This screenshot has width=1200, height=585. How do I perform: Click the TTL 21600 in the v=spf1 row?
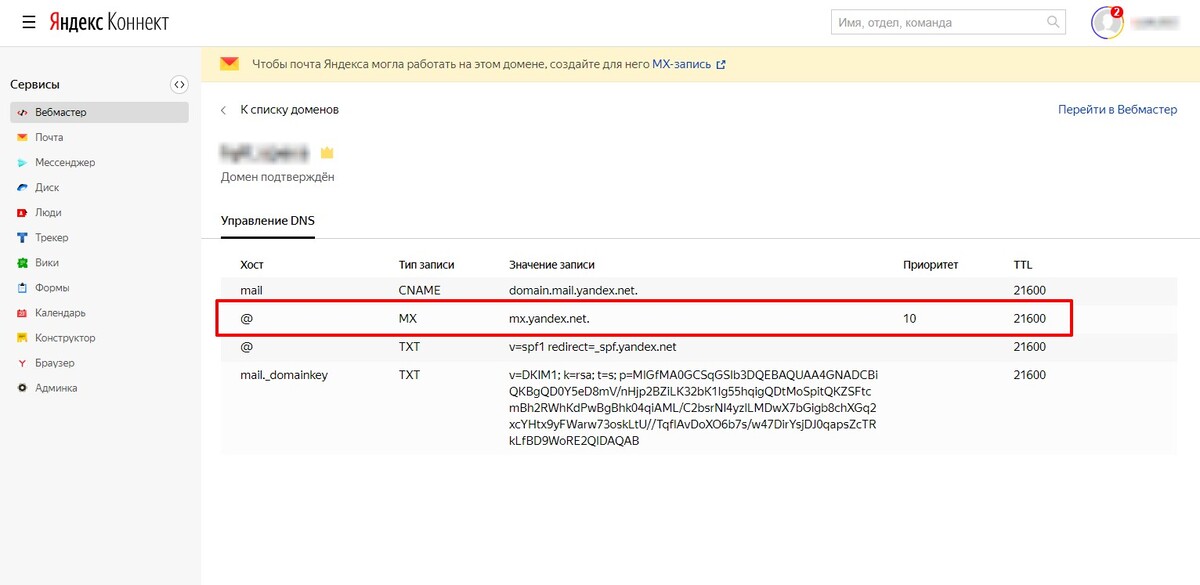(1029, 347)
